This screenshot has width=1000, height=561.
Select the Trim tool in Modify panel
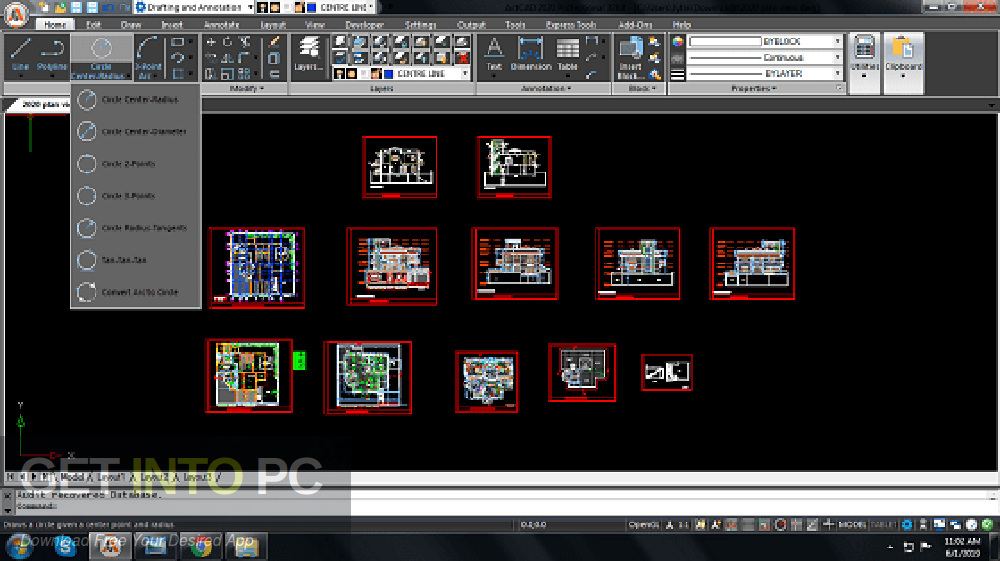coord(244,42)
